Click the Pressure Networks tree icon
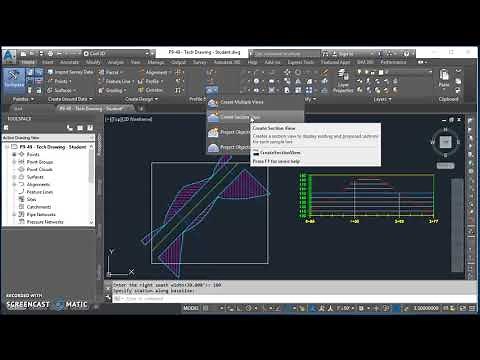Viewport: 480px width, 360px height. [22, 222]
